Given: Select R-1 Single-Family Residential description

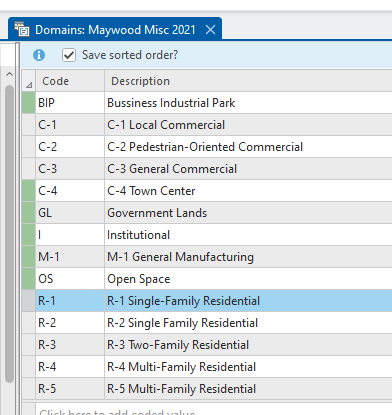Looking at the screenshot, I should click(x=248, y=301).
